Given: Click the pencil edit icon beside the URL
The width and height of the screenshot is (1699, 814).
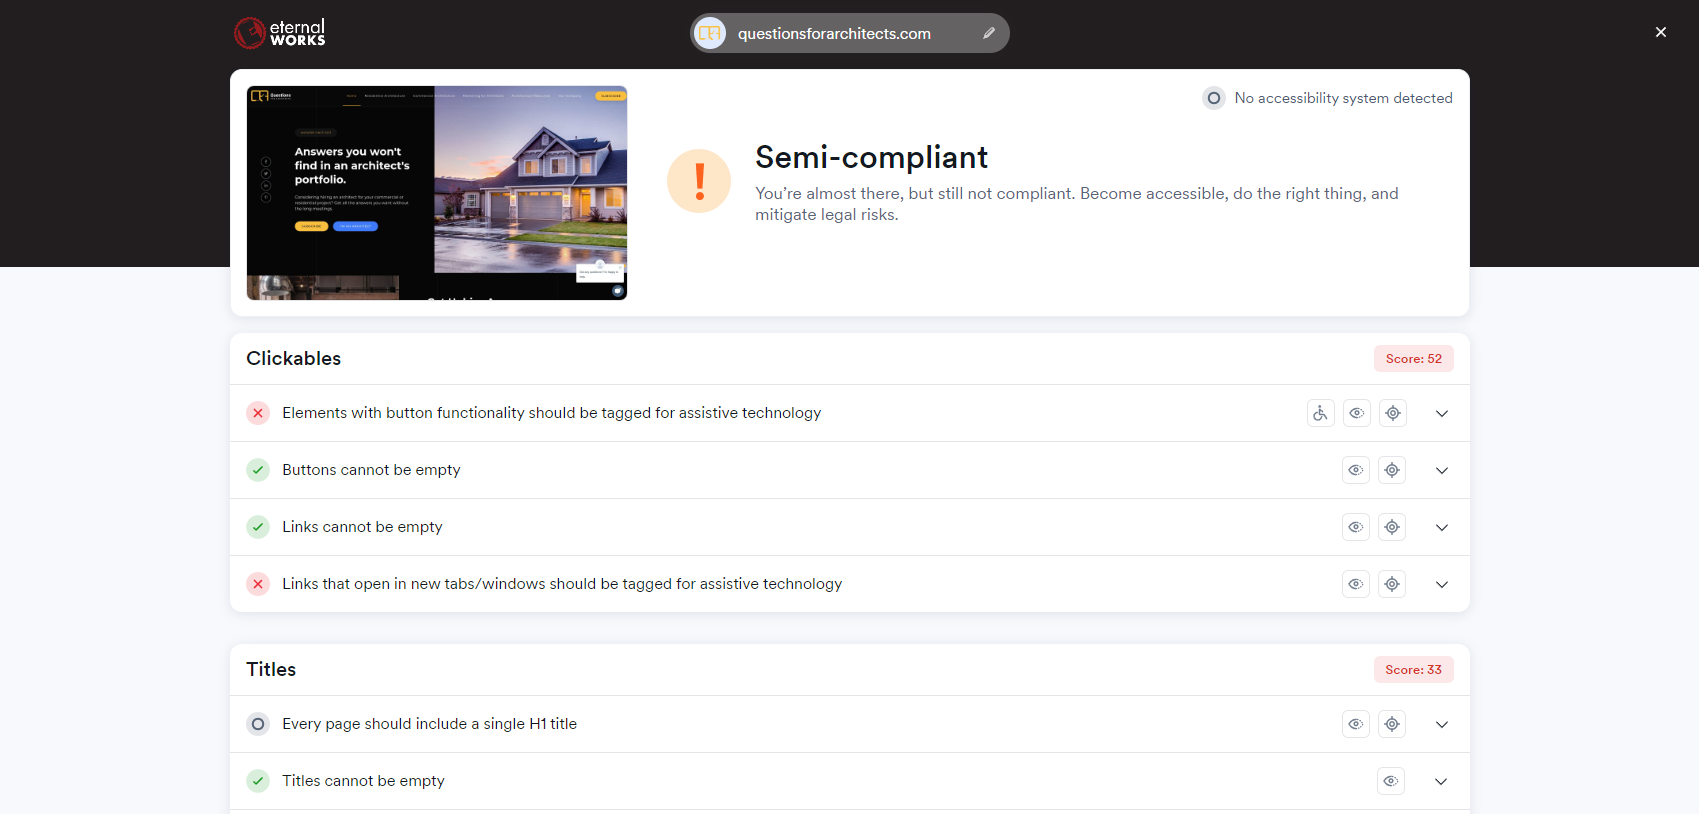Looking at the screenshot, I should click(x=988, y=33).
